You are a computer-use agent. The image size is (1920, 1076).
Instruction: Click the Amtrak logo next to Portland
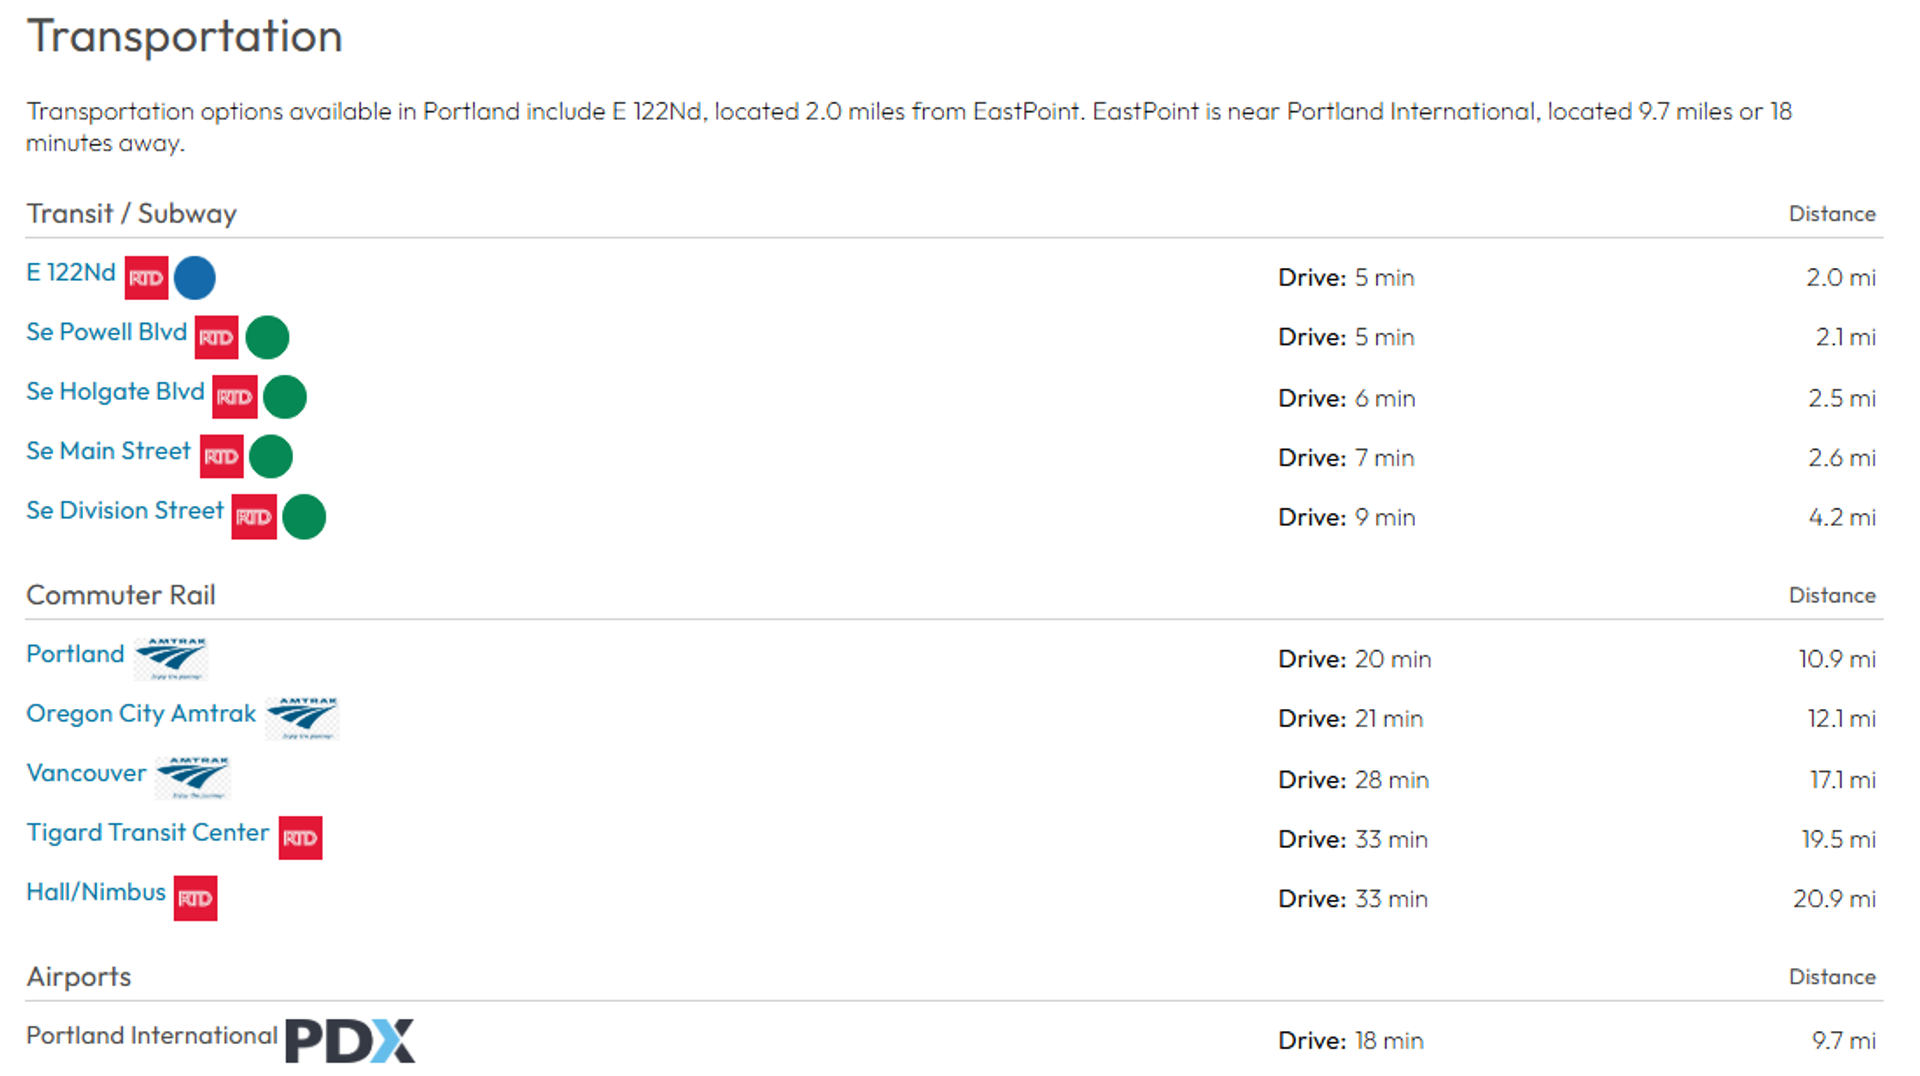[x=171, y=658]
